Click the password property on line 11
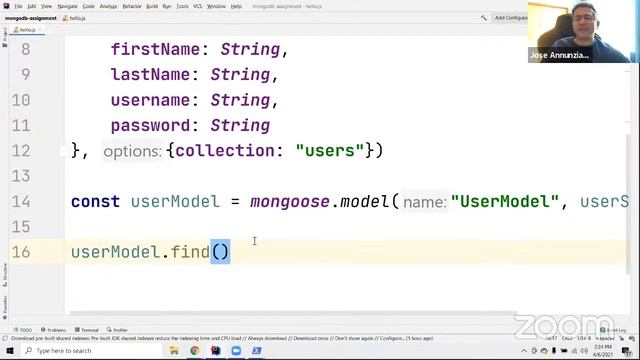 (151, 126)
